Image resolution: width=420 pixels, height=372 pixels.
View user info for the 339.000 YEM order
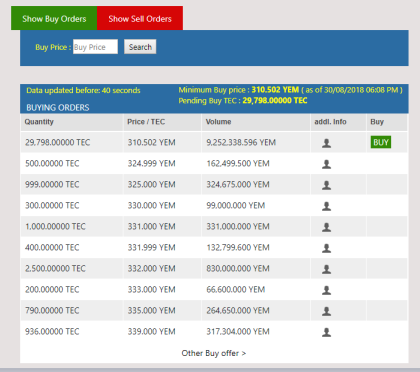tap(326, 332)
